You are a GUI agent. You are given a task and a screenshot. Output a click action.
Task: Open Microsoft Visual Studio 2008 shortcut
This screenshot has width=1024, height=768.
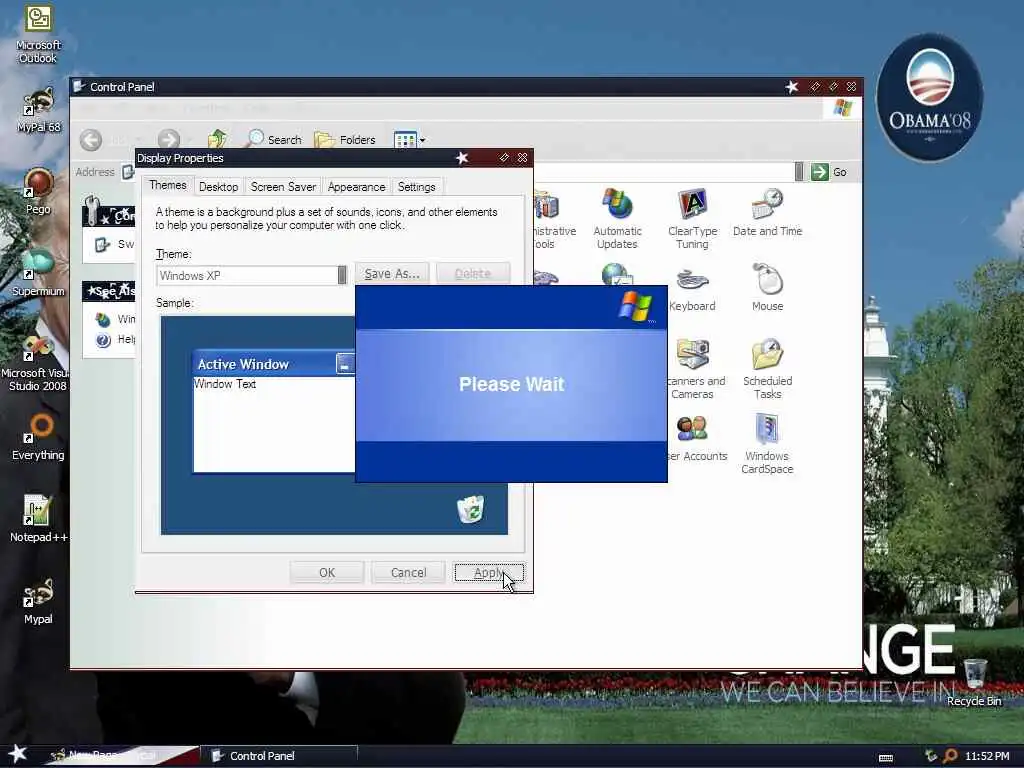(x=34, y=362)
